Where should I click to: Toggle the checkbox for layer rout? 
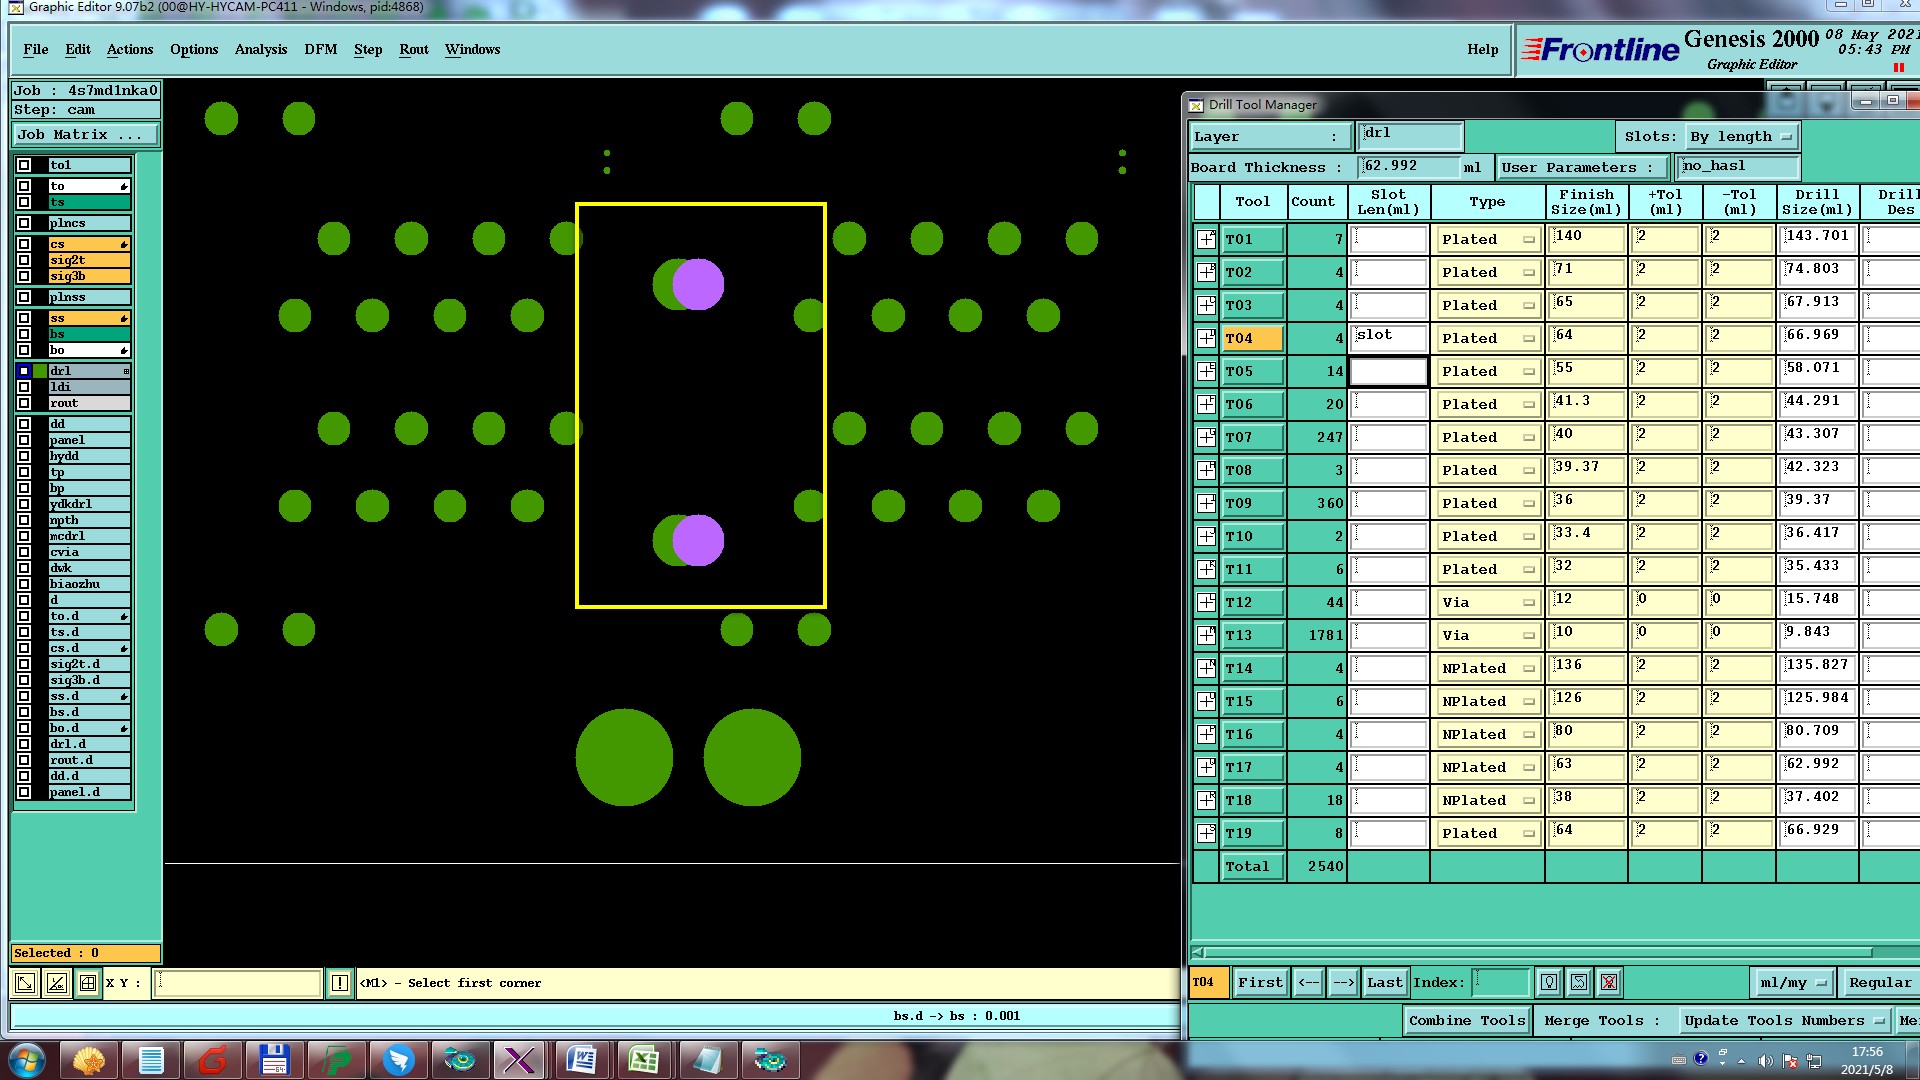click(x=24, y=403)
